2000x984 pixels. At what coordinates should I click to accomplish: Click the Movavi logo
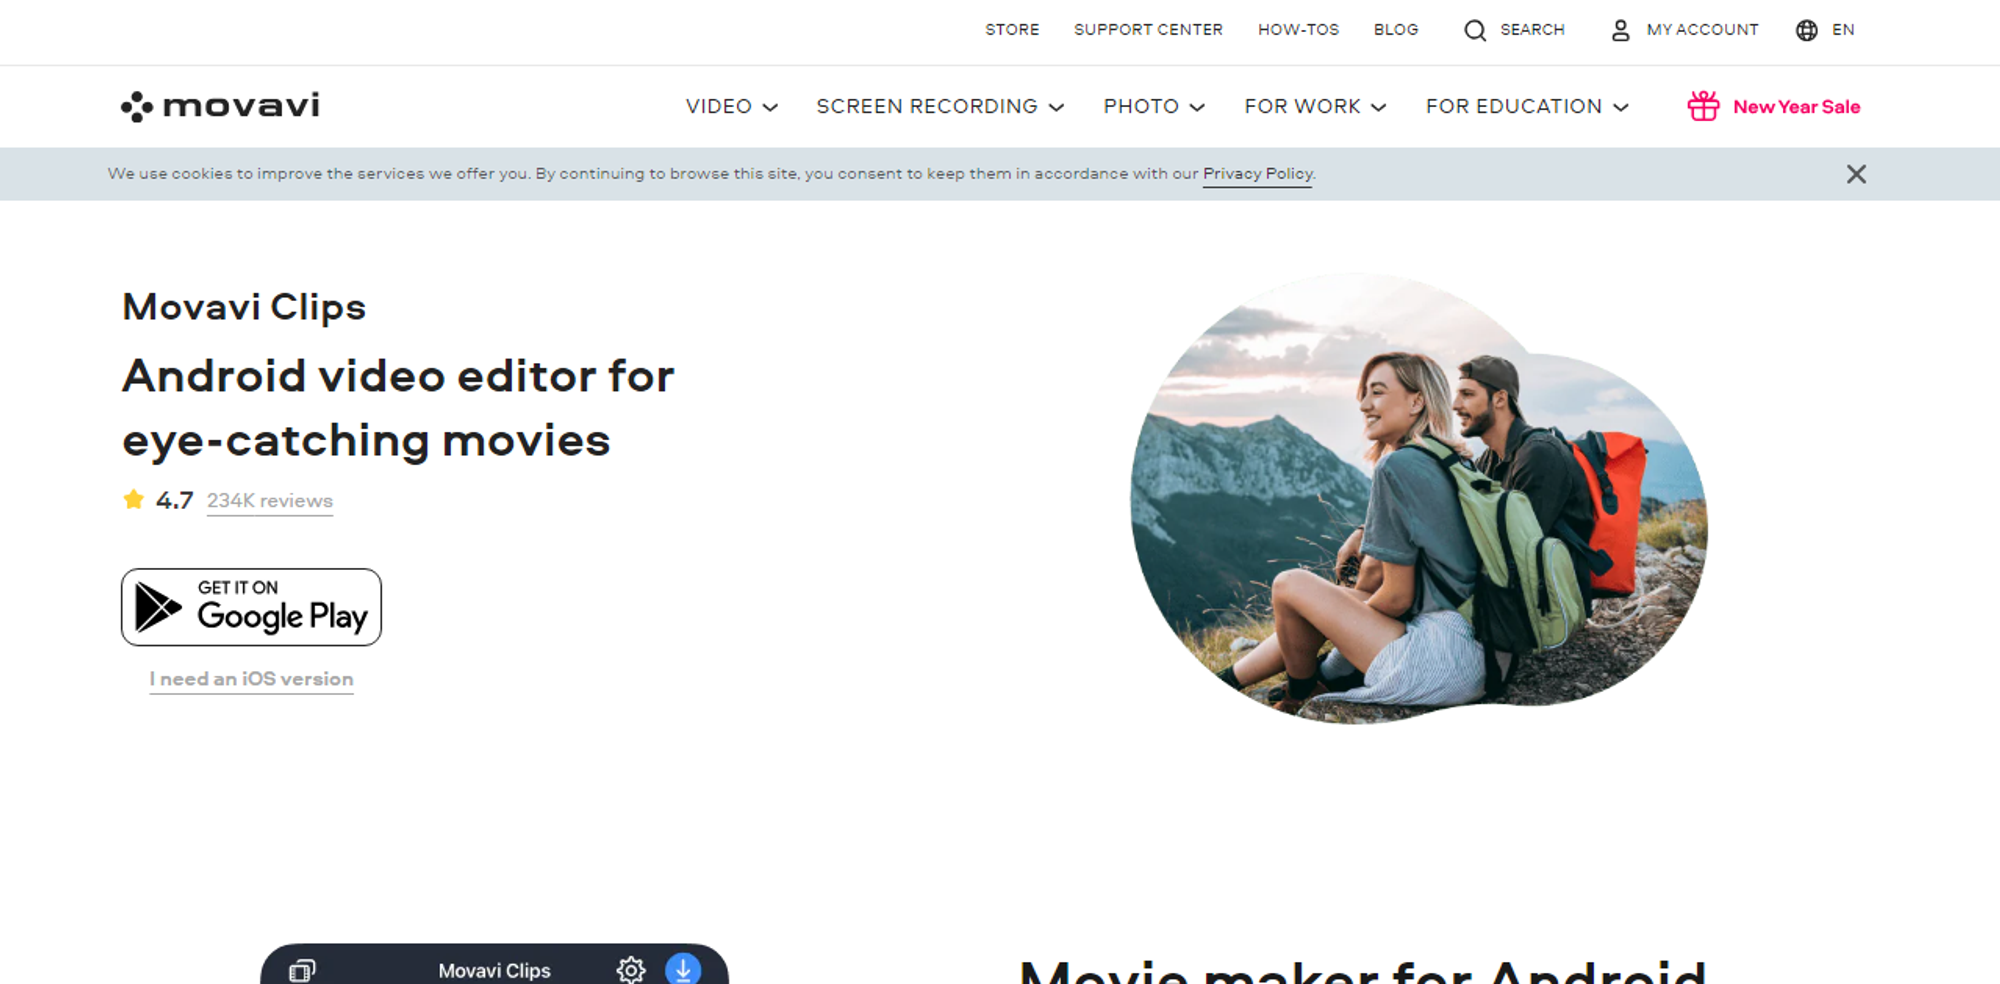pyautogui.click(x=220, y=106)
